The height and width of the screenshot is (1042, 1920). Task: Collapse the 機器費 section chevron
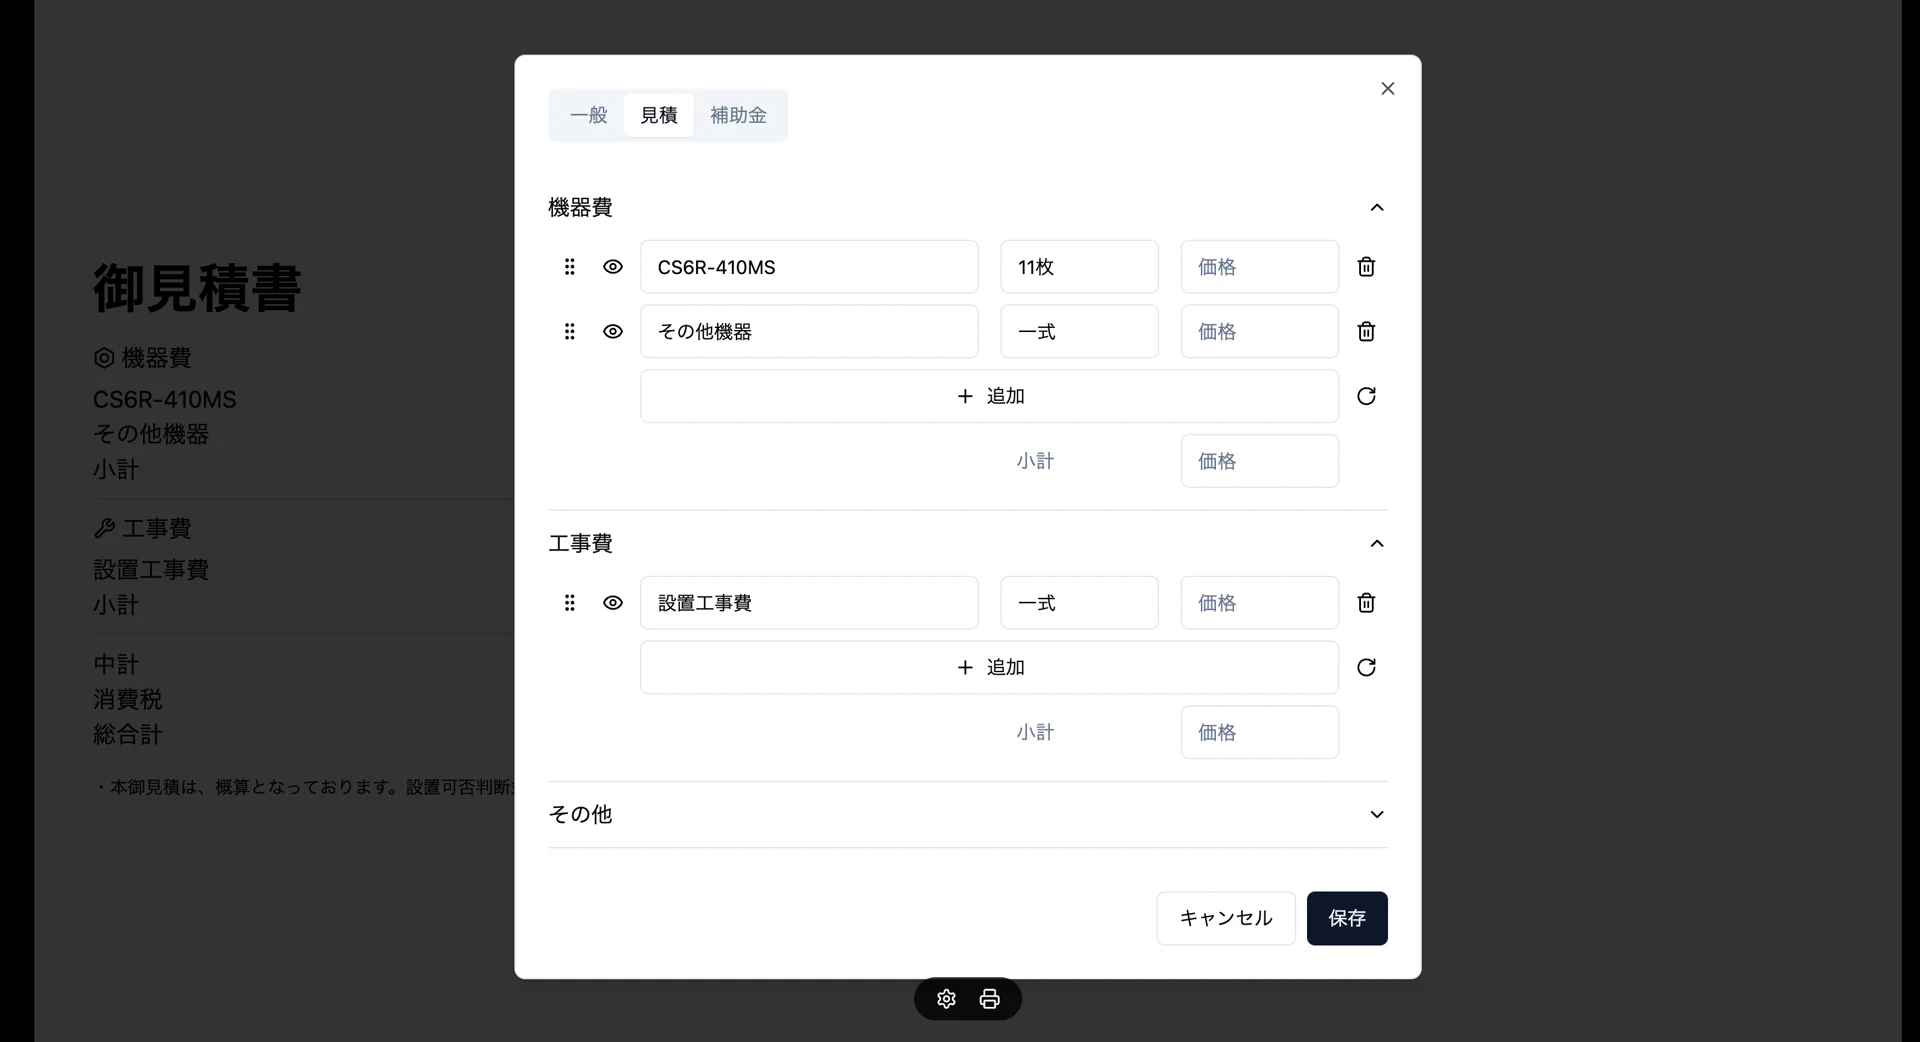coord(1377,208)
